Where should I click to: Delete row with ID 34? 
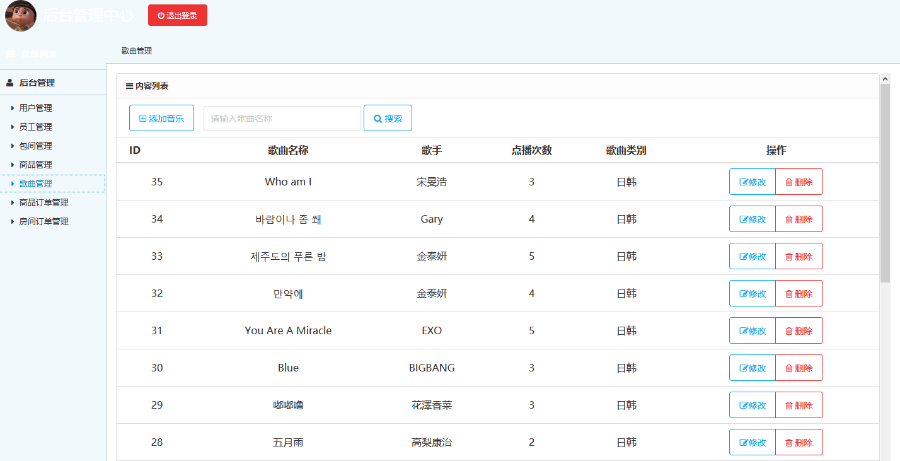[799, 219]
